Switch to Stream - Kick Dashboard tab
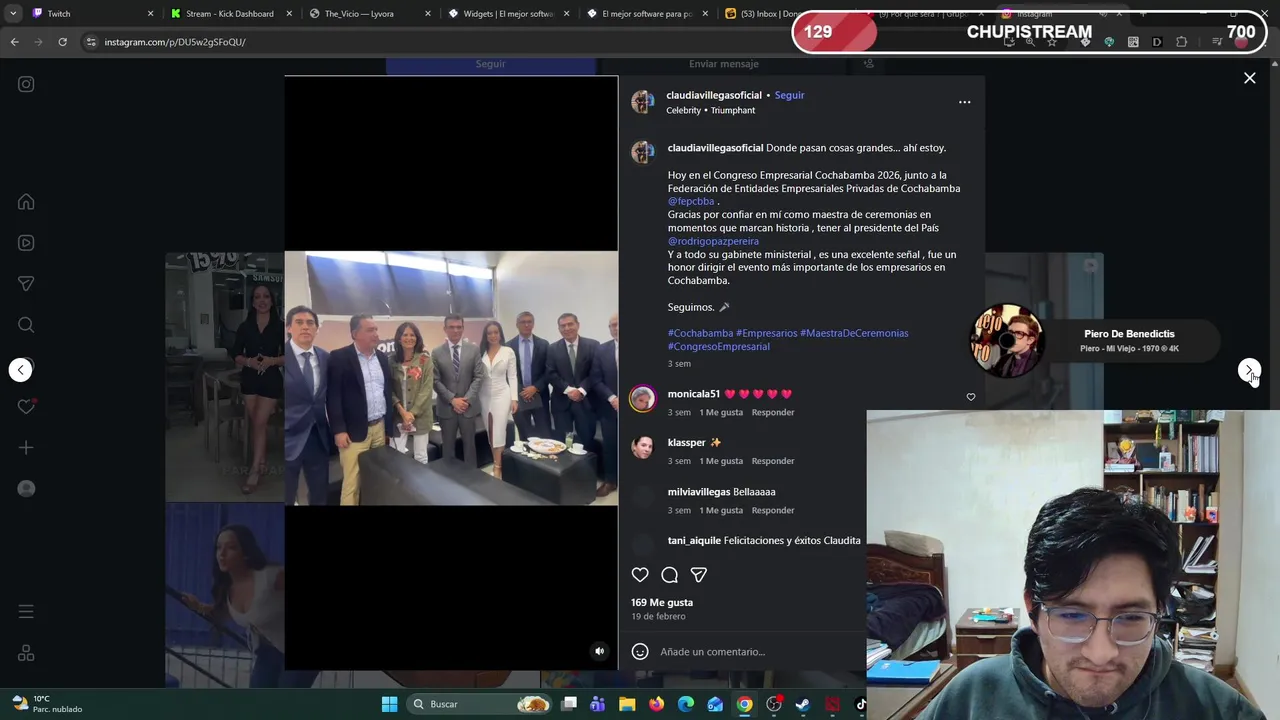1280x720 pixels. (229, 14)
